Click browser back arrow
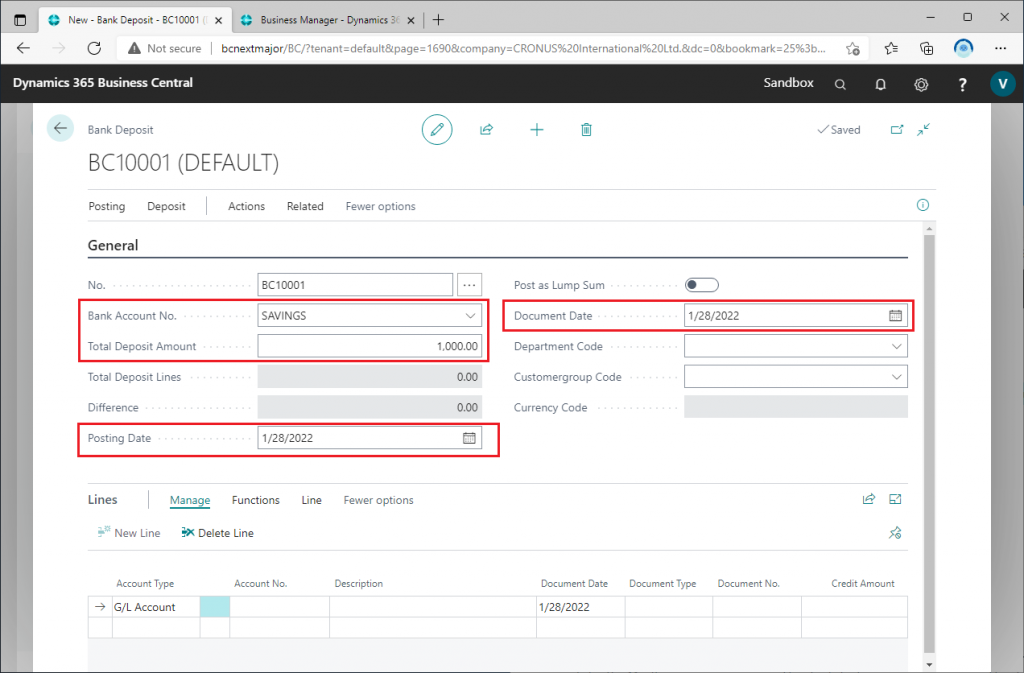The image size is (1024, 673). point(24,48)
